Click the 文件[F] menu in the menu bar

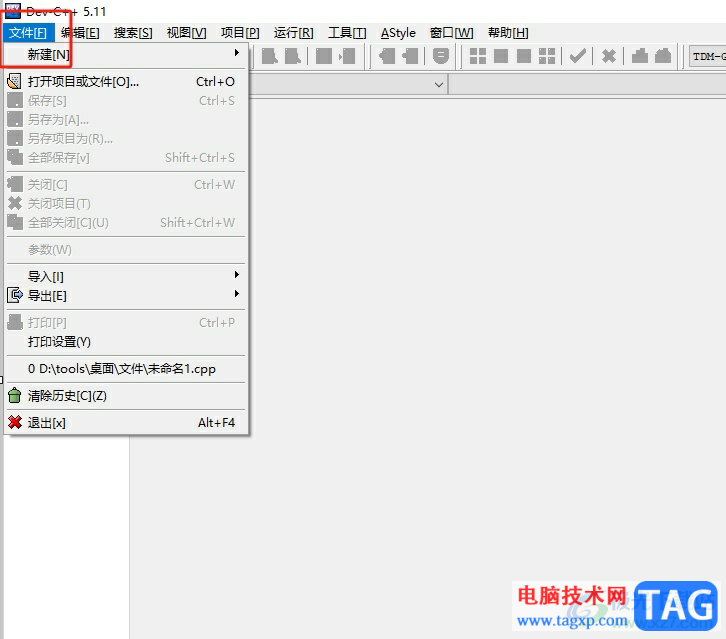click(28, 33)
